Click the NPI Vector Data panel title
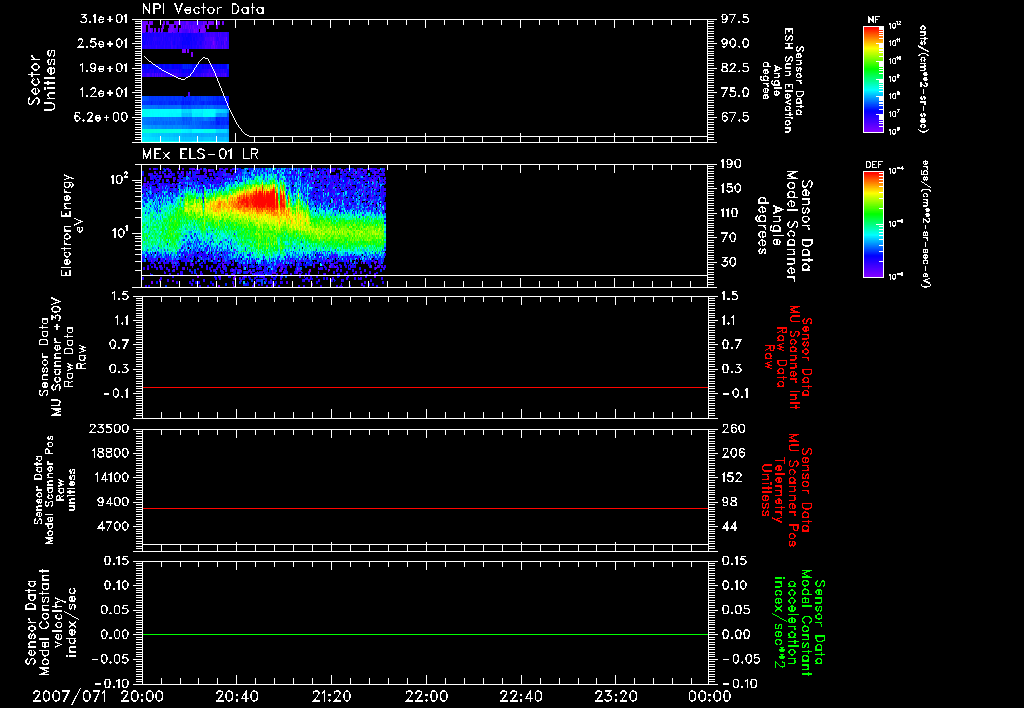This screenshot has height=708, width=1024. click(x=203, y=9)
